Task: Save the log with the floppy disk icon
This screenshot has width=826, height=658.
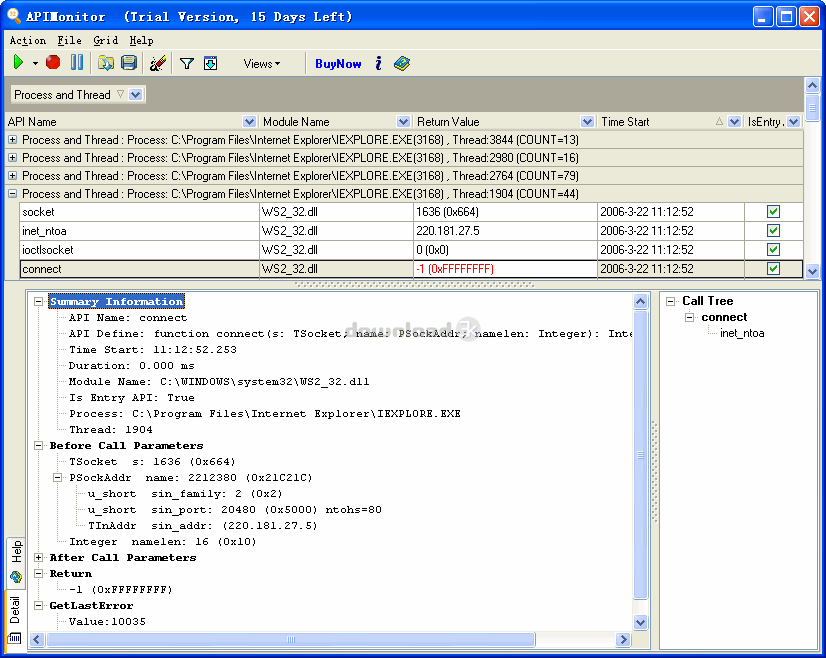Action: coord(129,63)
